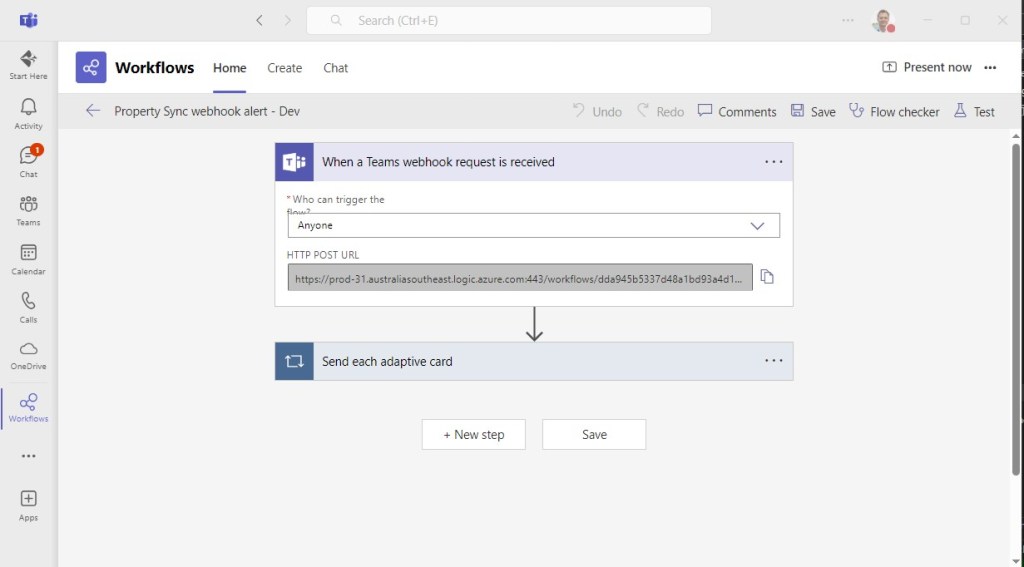Copy the HTTP POST URL
1024x567 pixels.
pyautogui.click(x=767, y=277)
